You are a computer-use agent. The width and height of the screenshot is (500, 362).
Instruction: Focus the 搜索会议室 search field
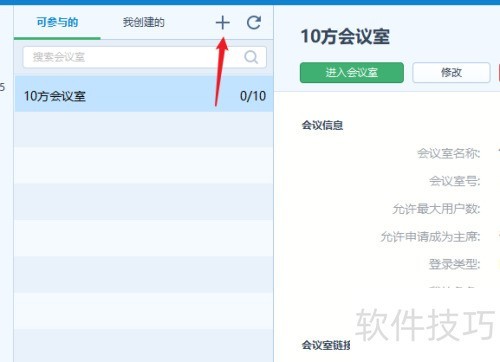(144, 57)
